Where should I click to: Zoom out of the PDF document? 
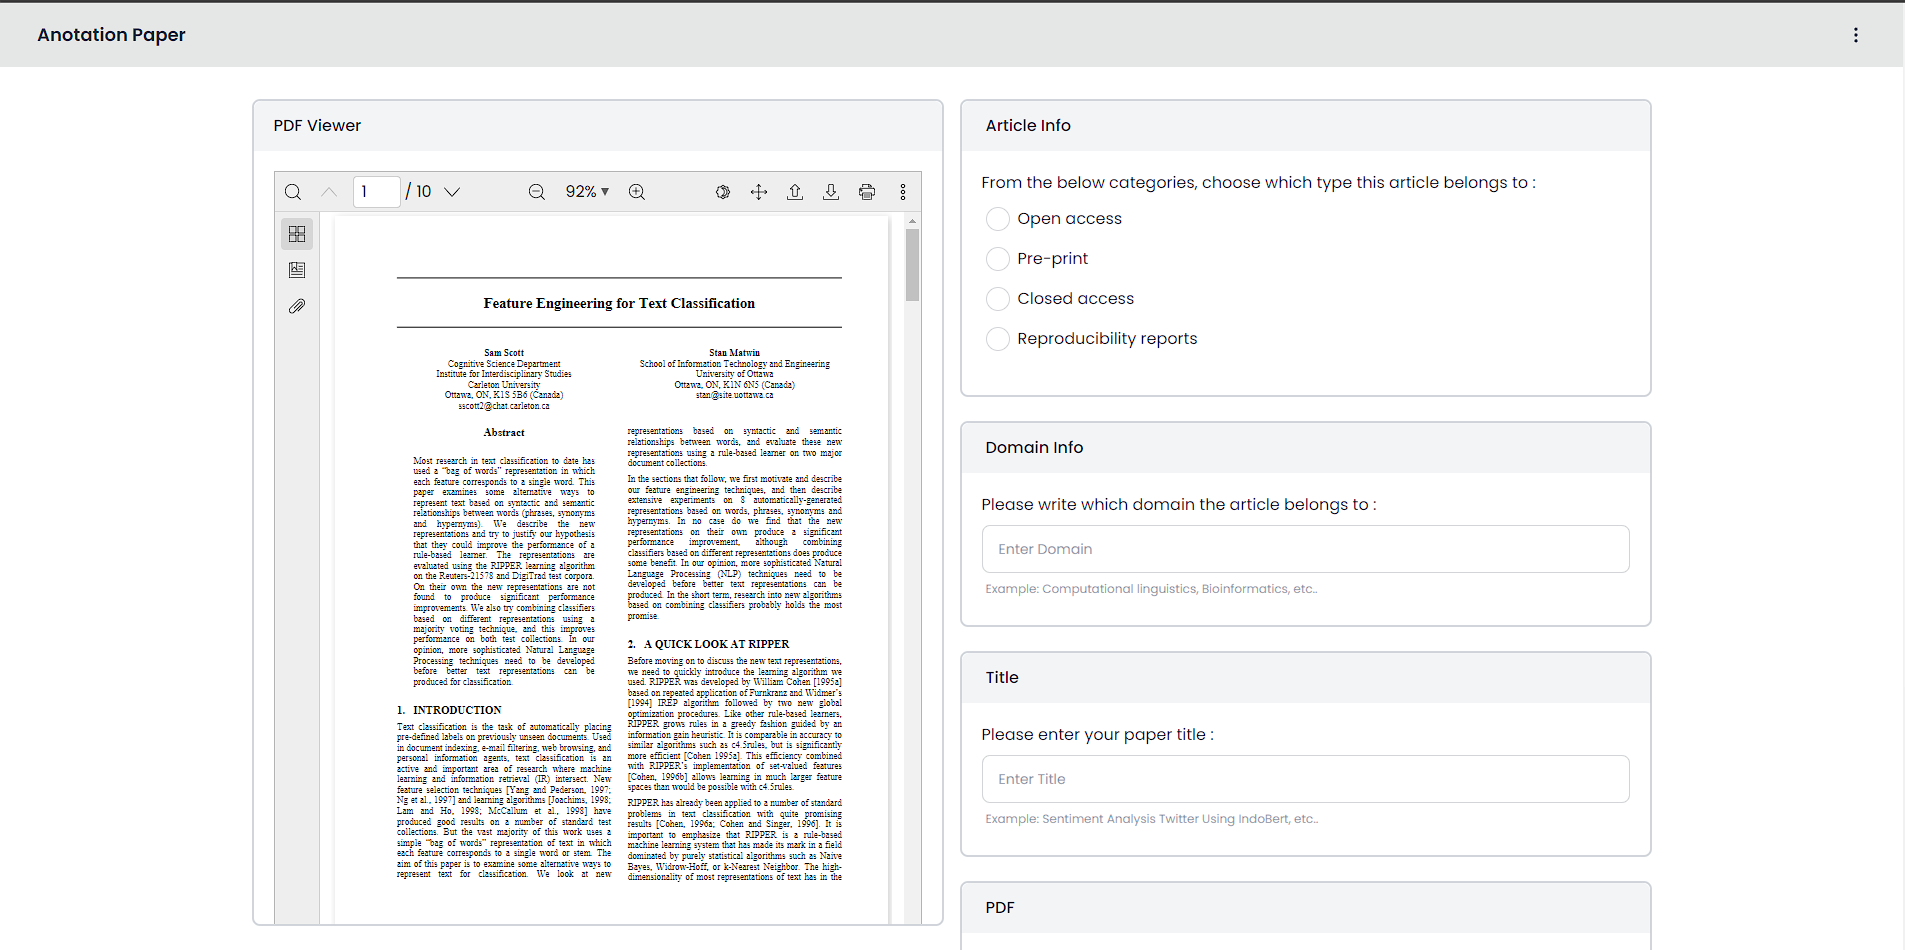click(537, 191)
